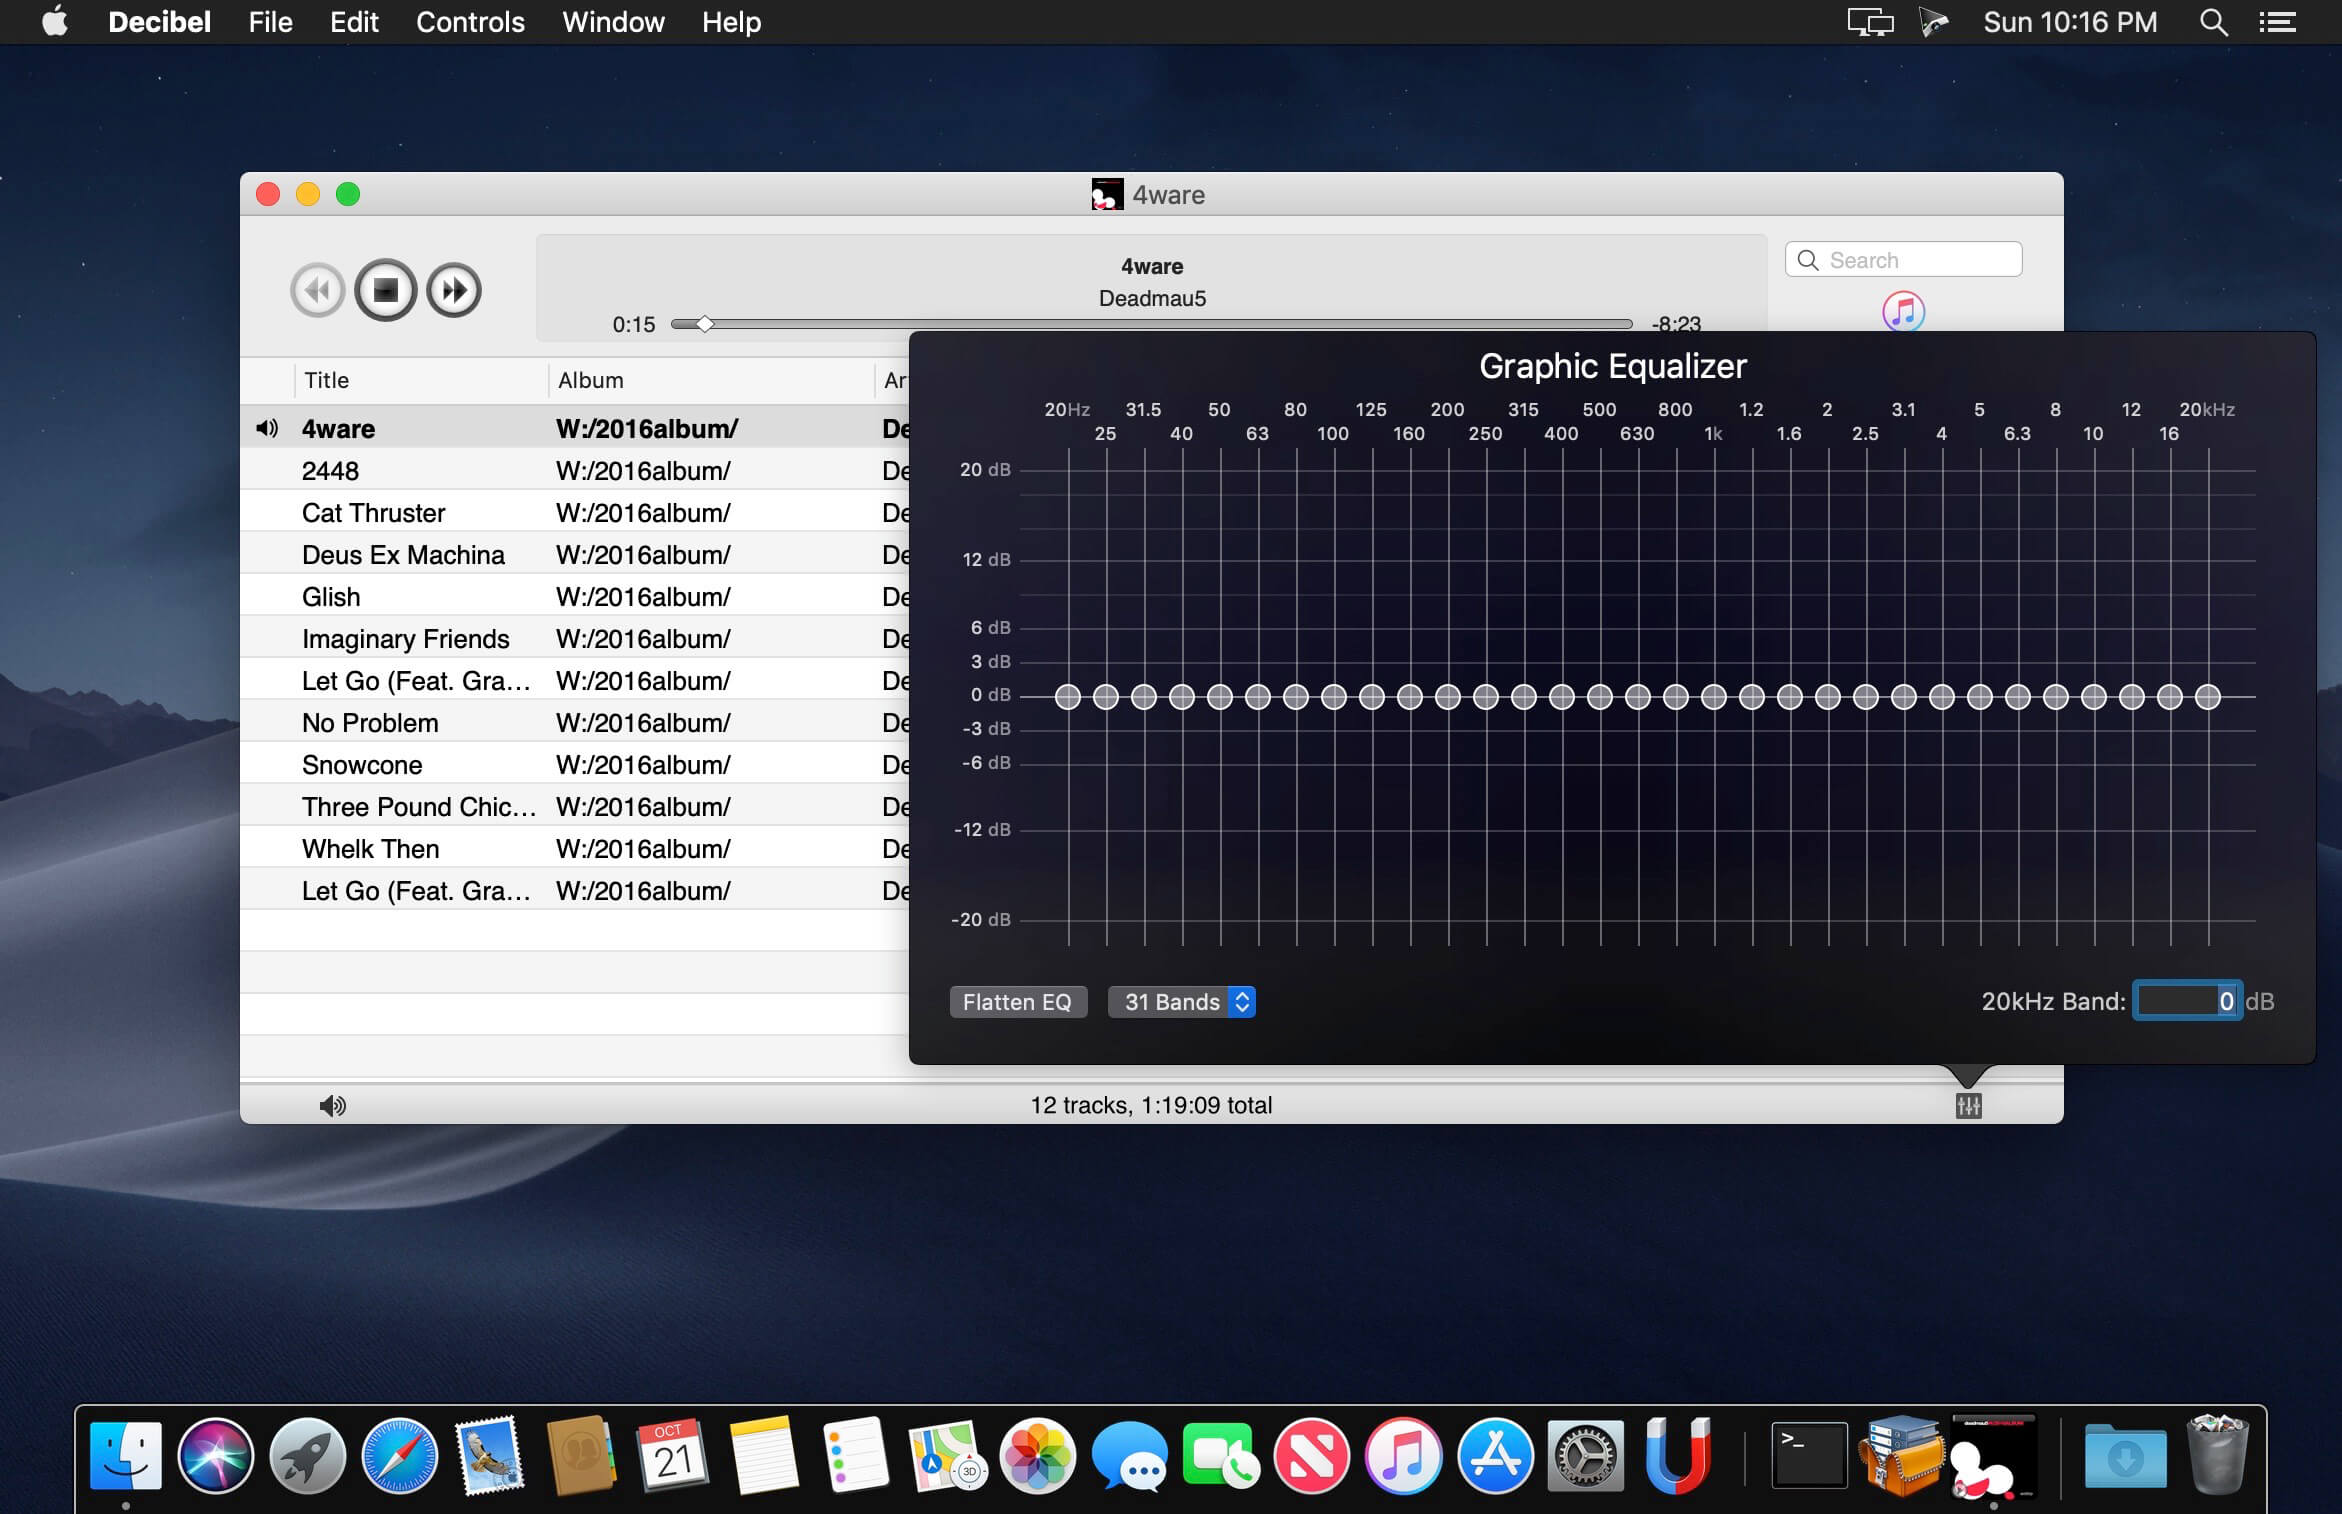Open Messages from the dock
This screenshot has width=2342, height=1514.
(1130, 1457)
